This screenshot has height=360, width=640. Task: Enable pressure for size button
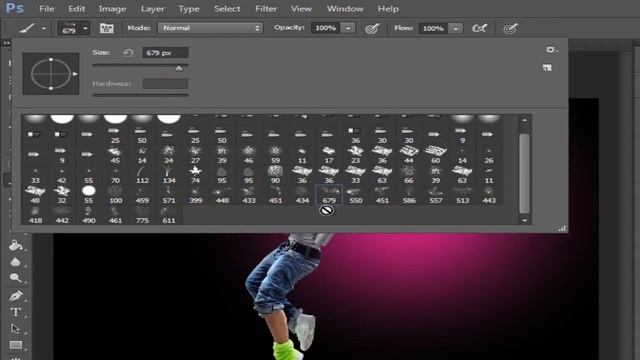point(510,29)
